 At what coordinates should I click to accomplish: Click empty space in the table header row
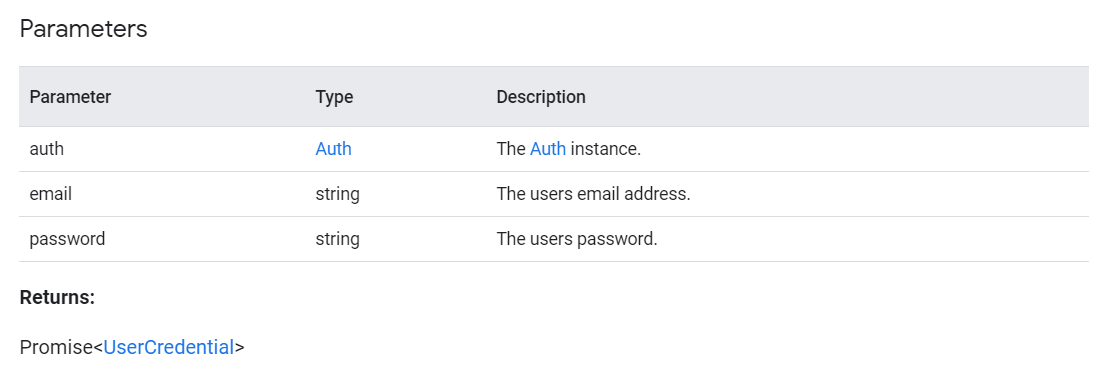[840, 97]
